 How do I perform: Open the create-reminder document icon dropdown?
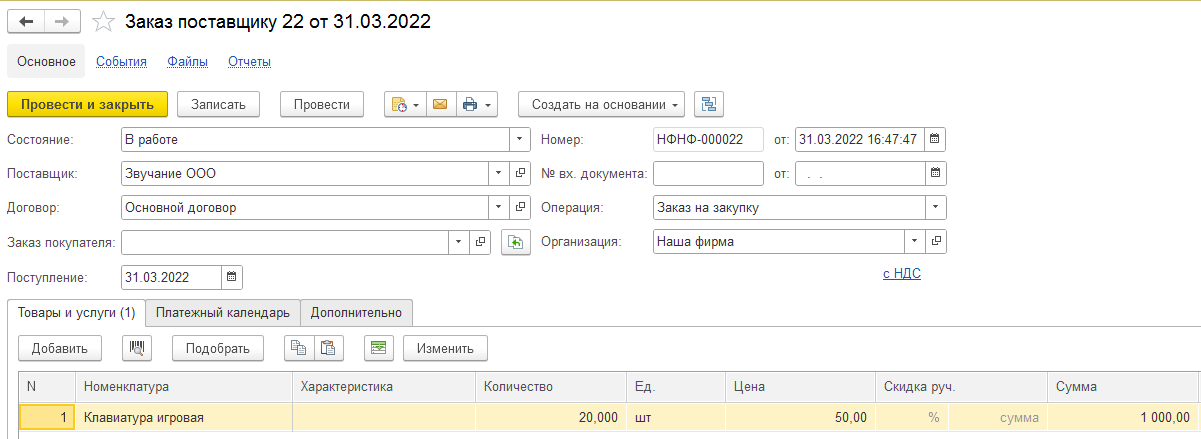coord(405,104)
